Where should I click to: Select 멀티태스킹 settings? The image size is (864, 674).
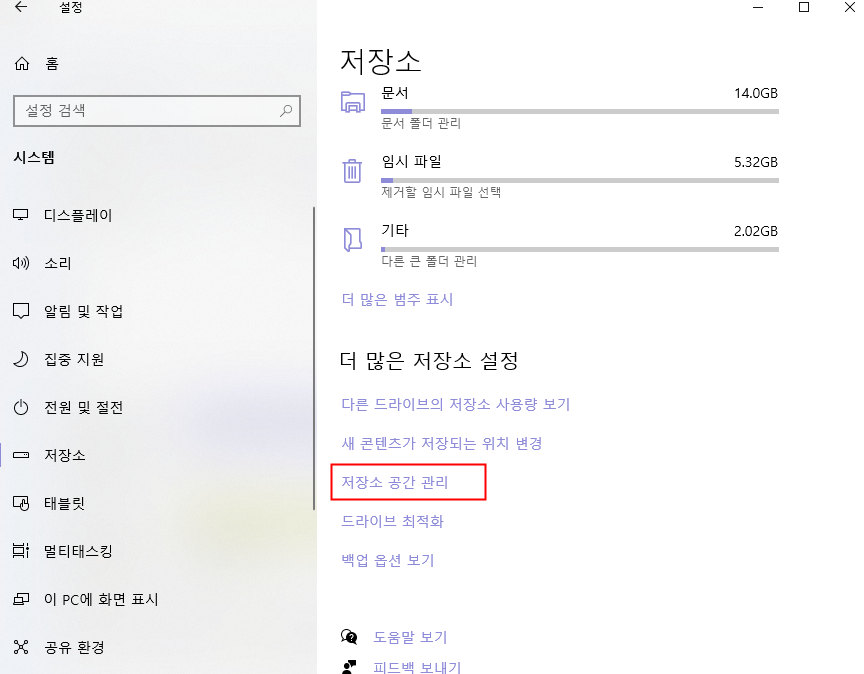80,551
